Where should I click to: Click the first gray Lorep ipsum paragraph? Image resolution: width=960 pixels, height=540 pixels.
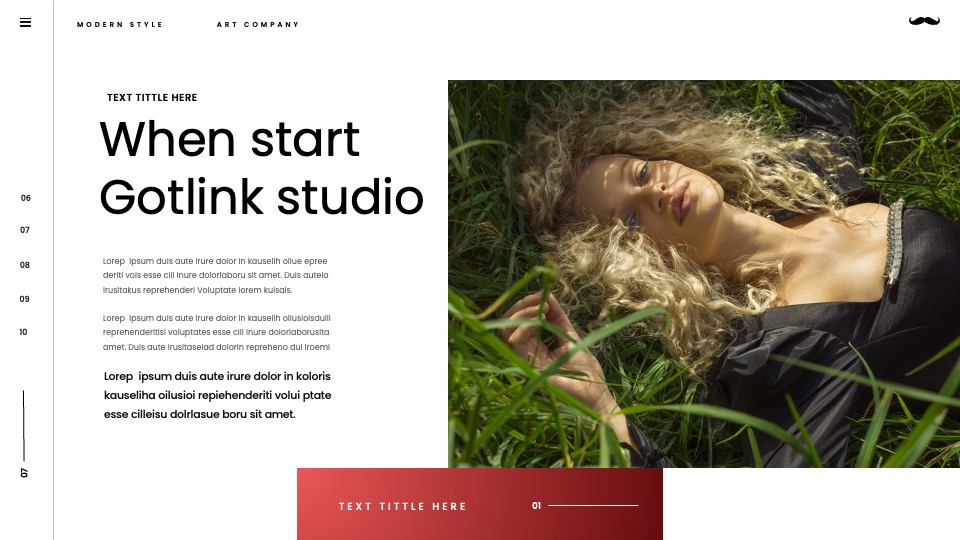point(216,276)
